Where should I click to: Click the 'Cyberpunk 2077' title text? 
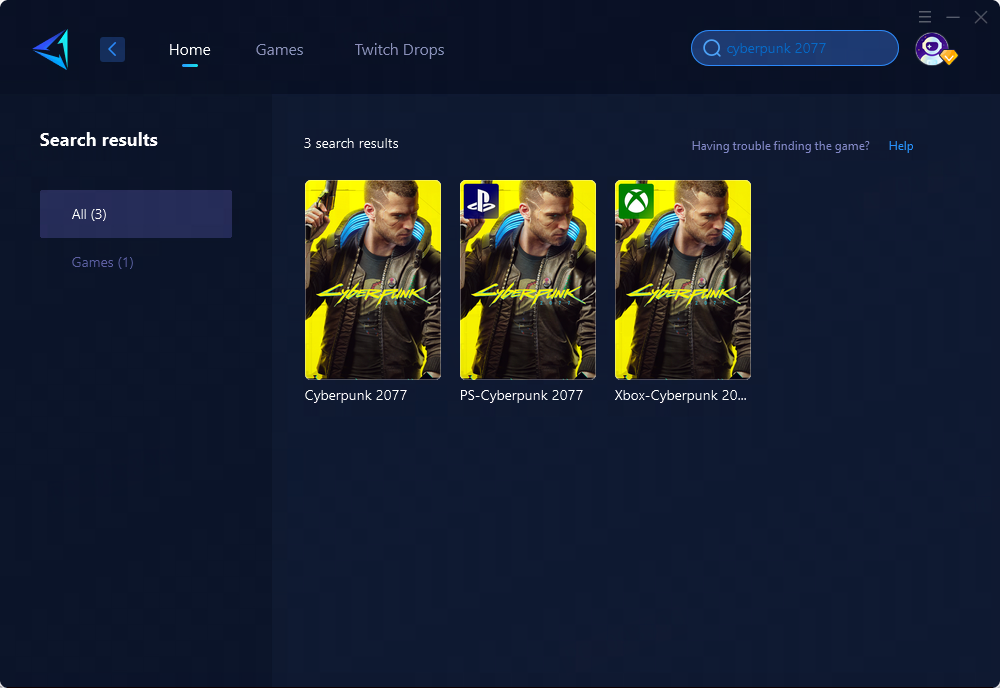click(x=356, y=395)
